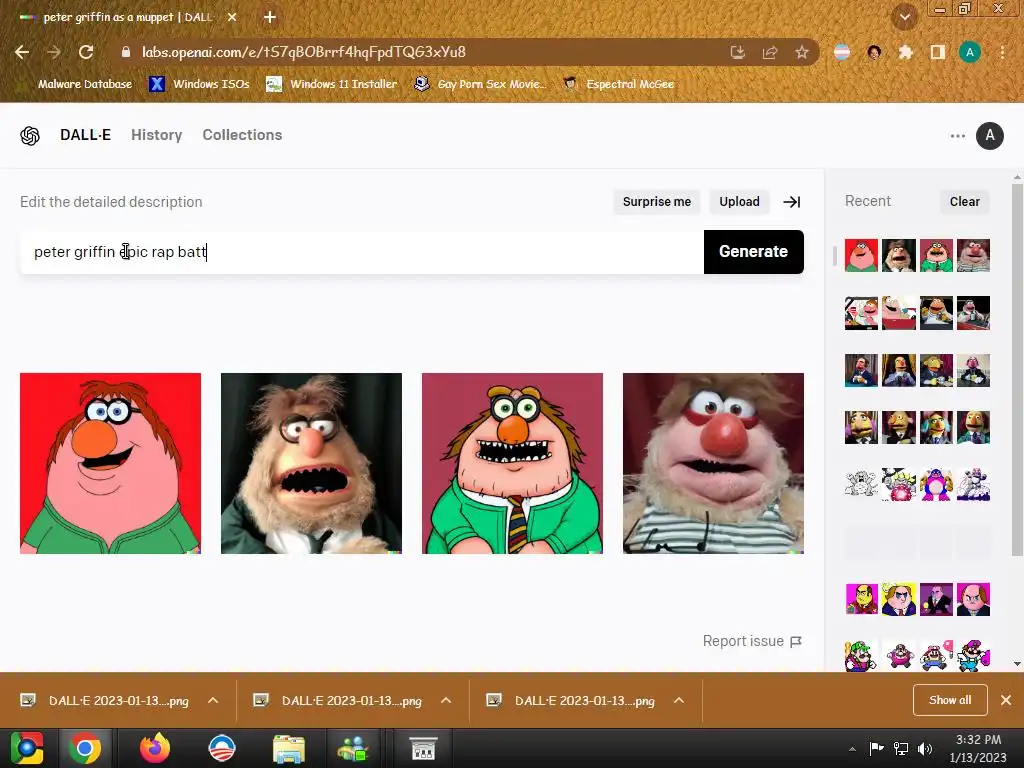Open the Start menu button
This screenshot has height=768, width=1024.
click(x=27, y=748)
